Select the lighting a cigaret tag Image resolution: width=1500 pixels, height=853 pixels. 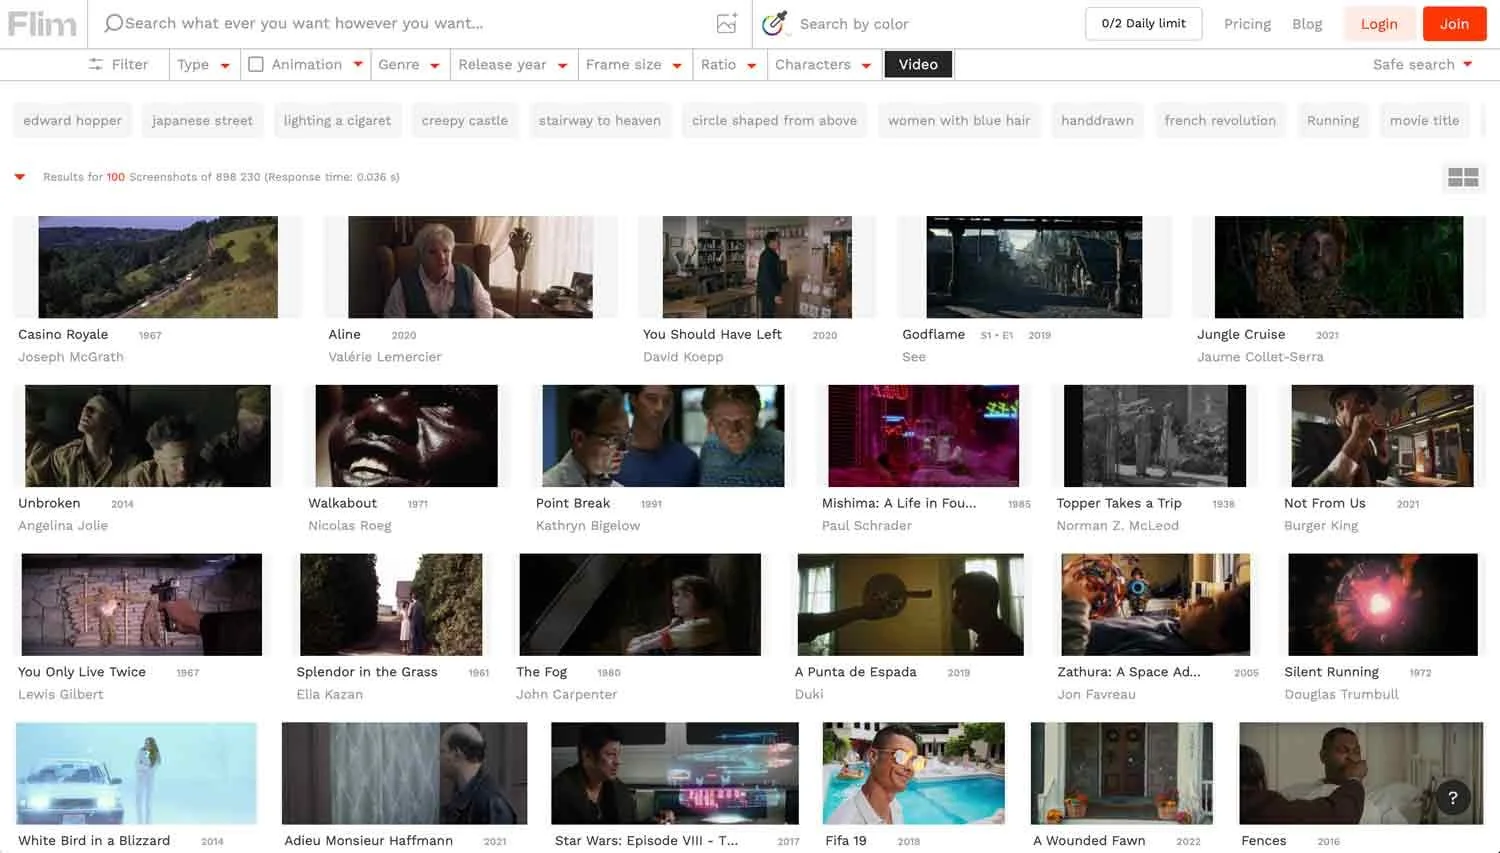pyautogui.click(x=337, y=120)
